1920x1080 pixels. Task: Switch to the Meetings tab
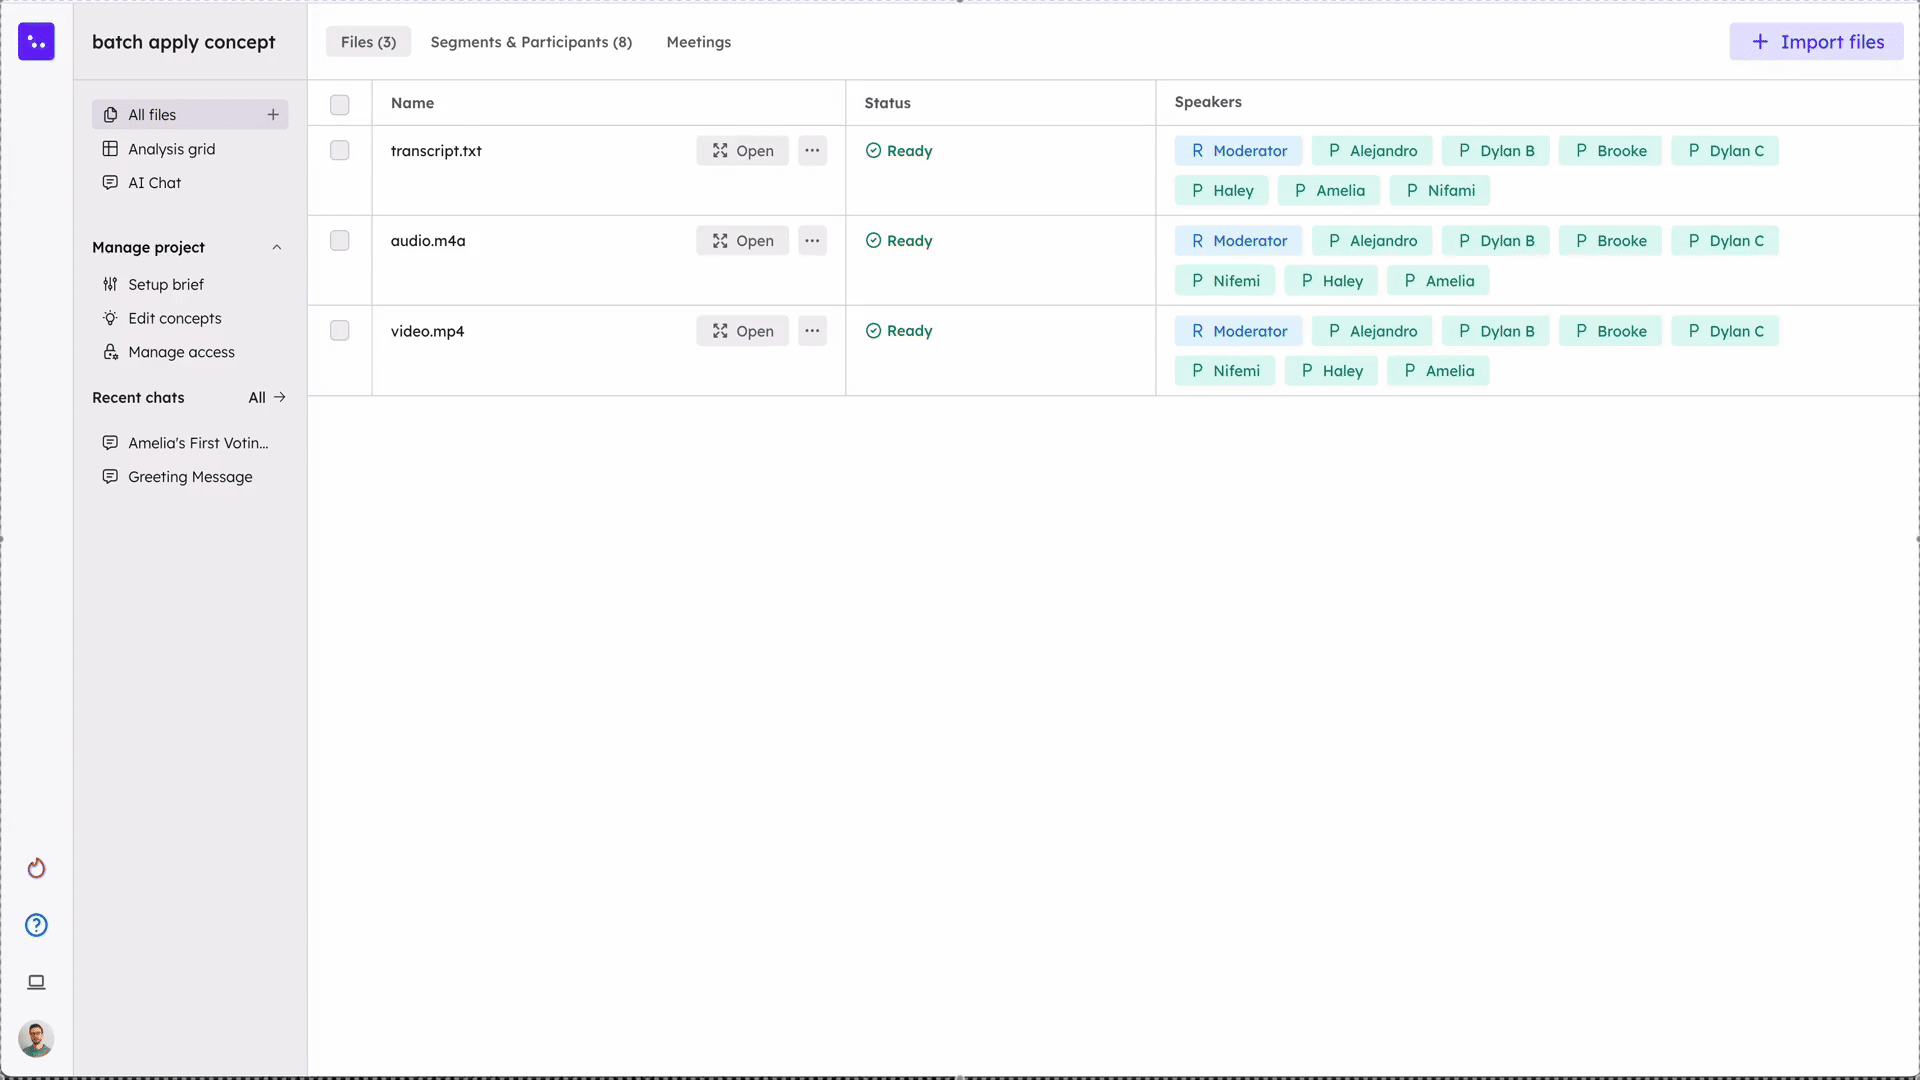click(698, 42)
